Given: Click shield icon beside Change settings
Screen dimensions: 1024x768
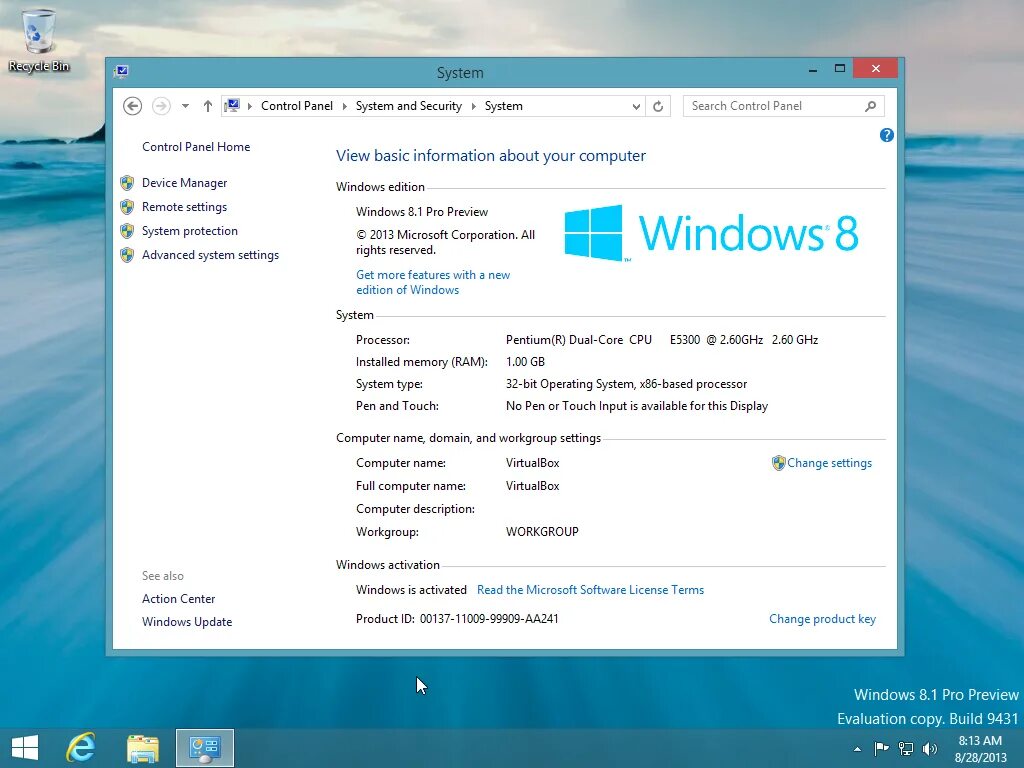Looking at the screenshot, I should click(778, 463).
